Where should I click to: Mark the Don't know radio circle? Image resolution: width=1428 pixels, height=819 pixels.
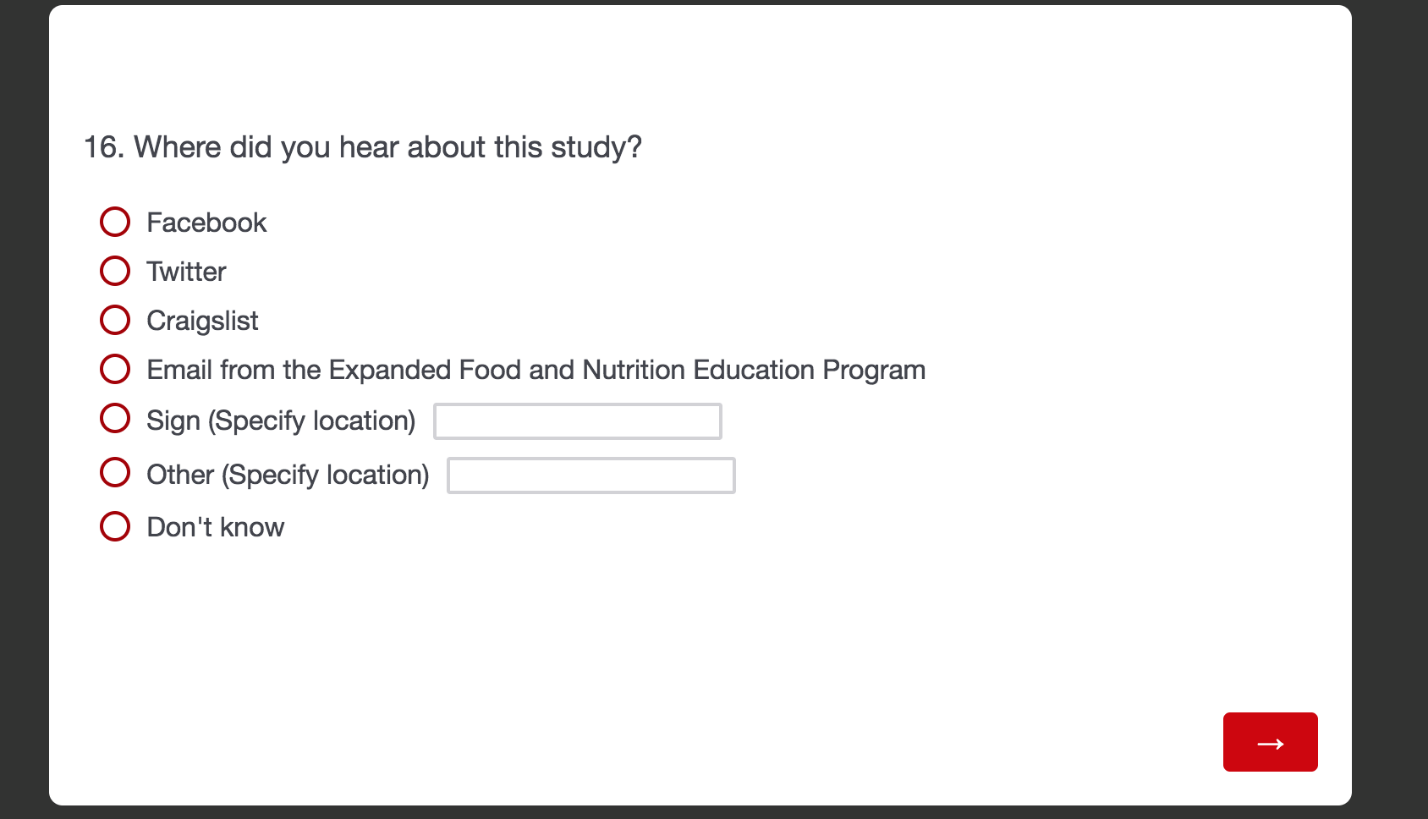click(115, 526)
